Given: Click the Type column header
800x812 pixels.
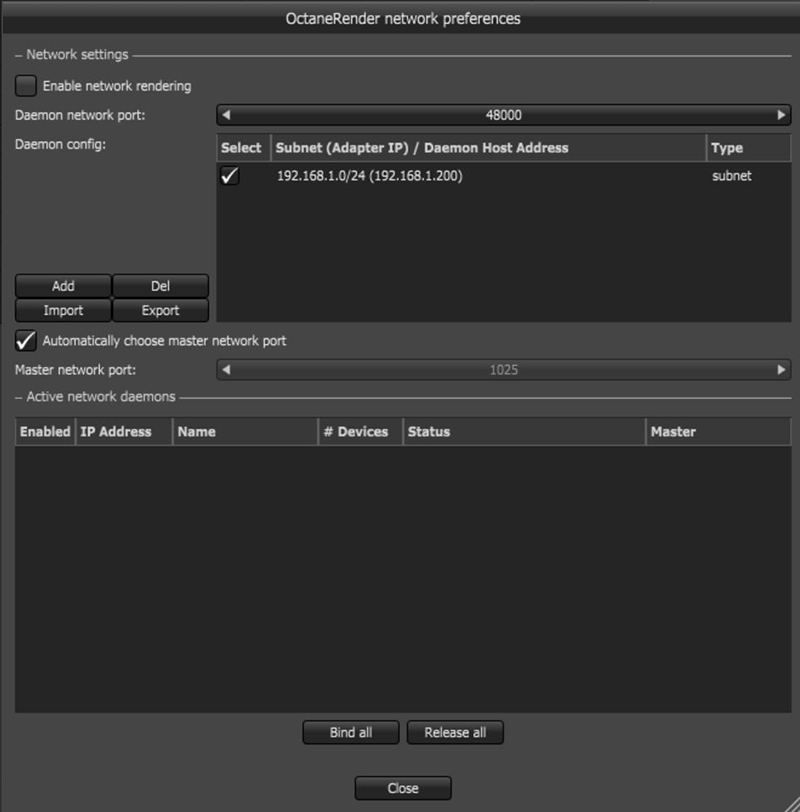Looking at the screenshot, I should (748, 148).
